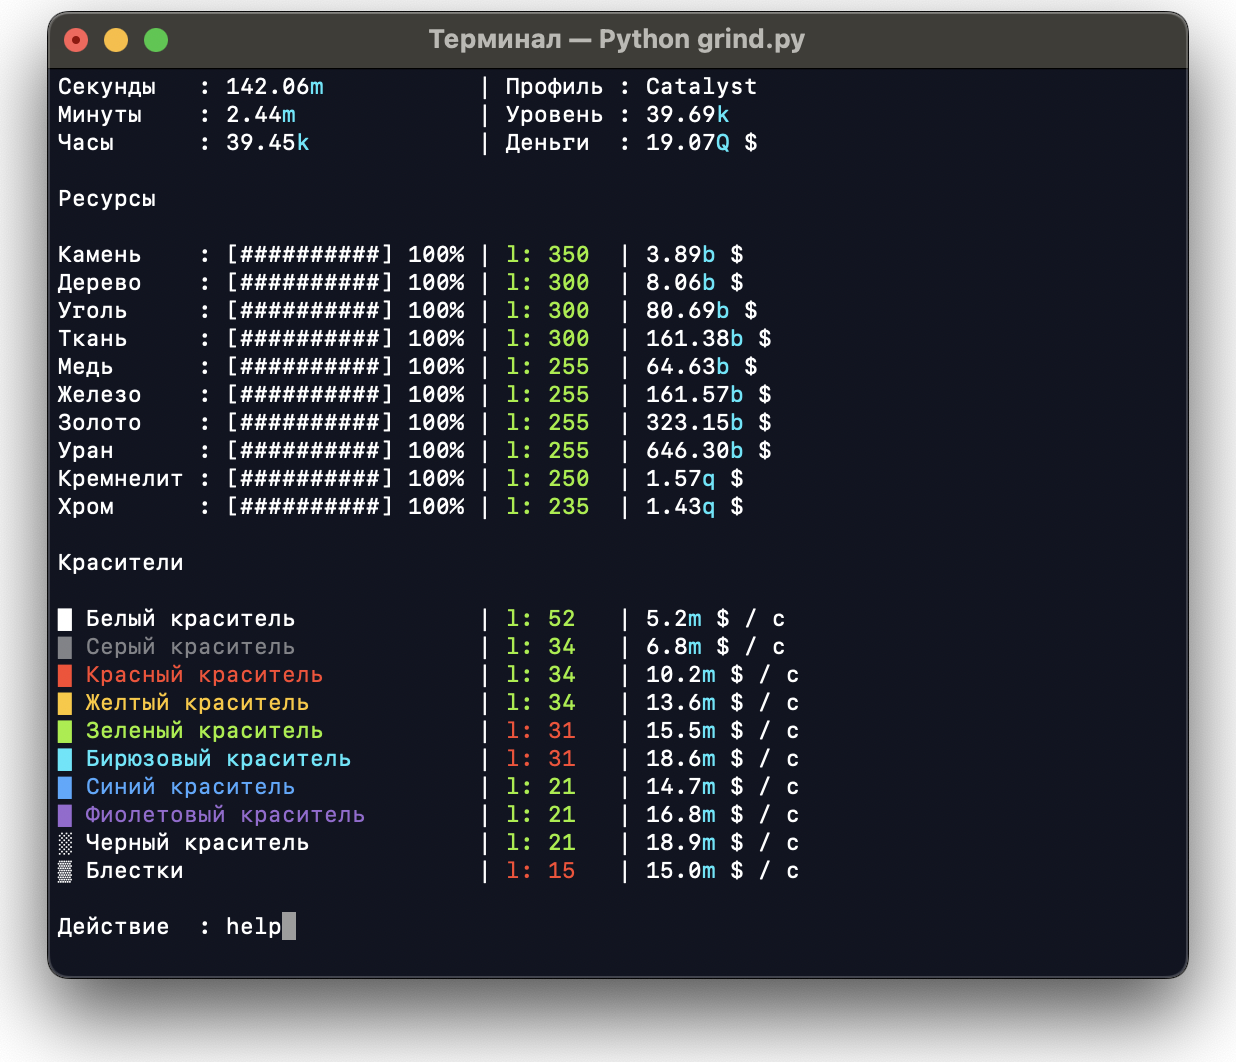Click the dotted black dye swatch
Viewport: 1236px width, 1062px height.
point(65,843)
